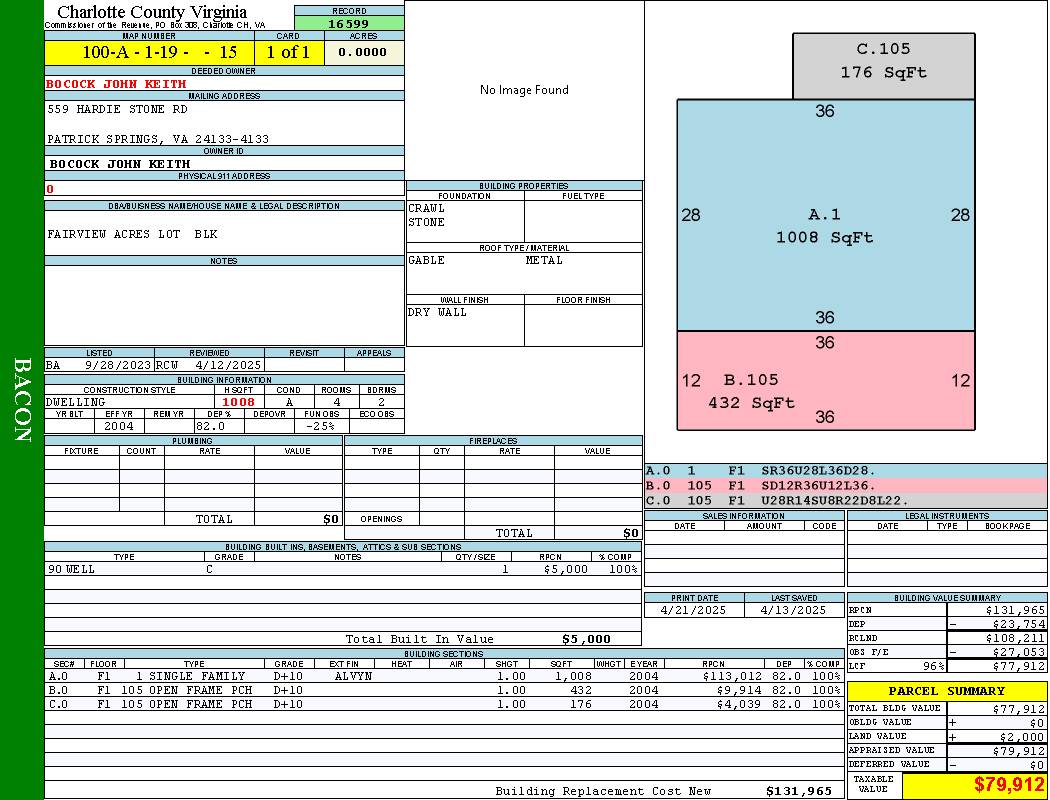The image size is (1050, 800).
Task: Click the acres value 0.0000
Action: (362, 52)
